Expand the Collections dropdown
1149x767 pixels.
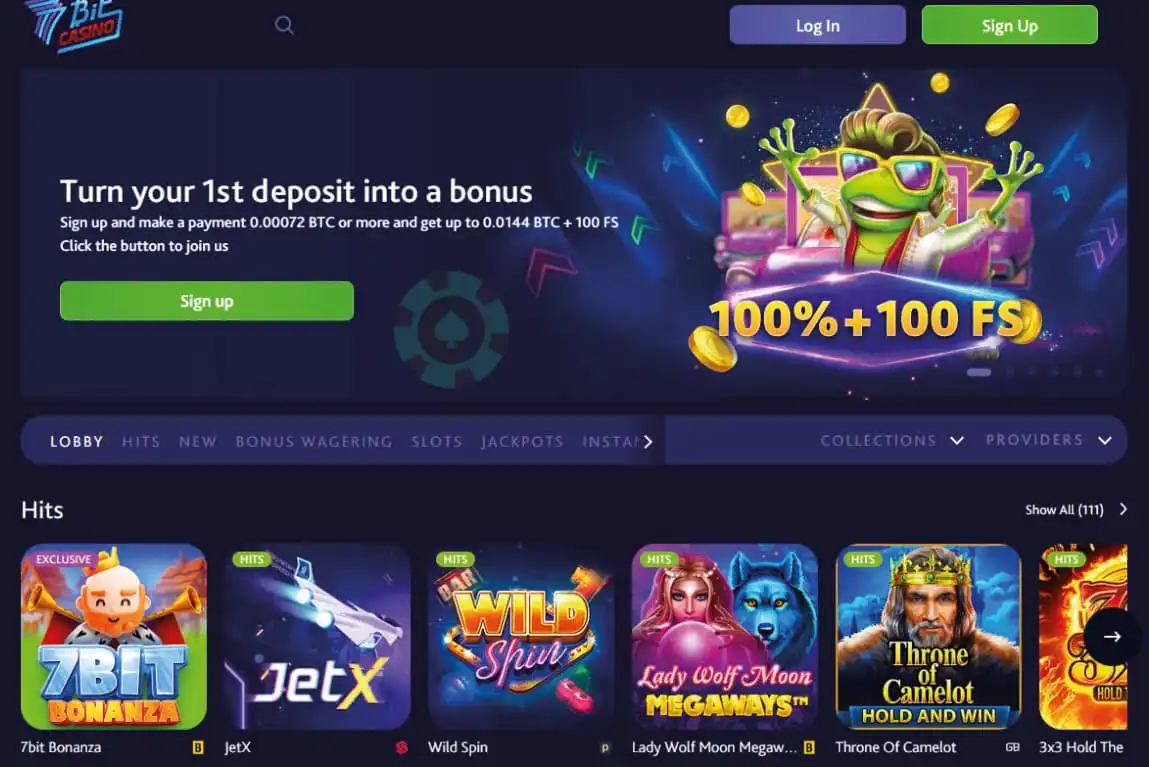coord(891,440)
